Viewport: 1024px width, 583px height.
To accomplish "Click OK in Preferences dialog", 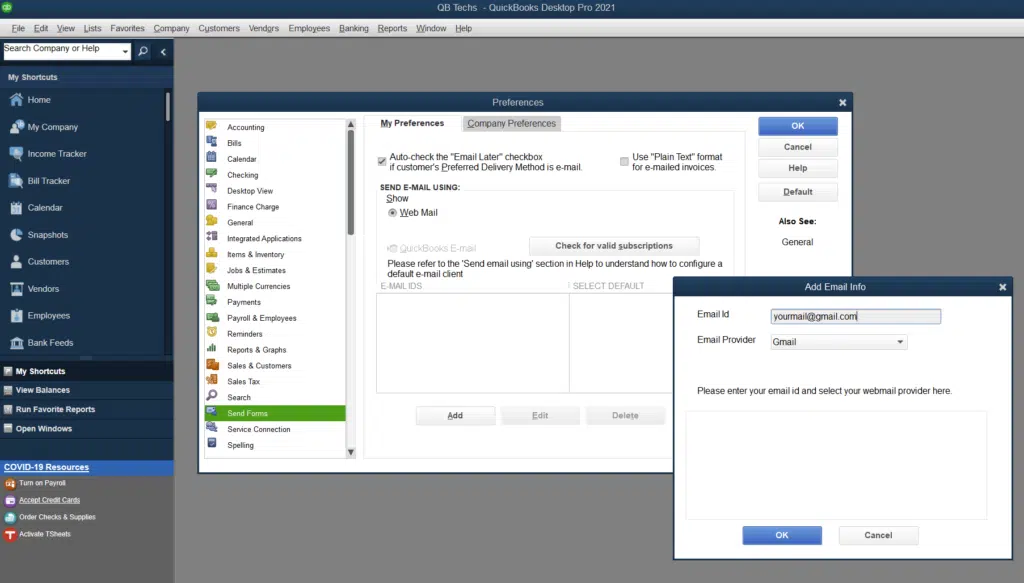I will (797, 126).
